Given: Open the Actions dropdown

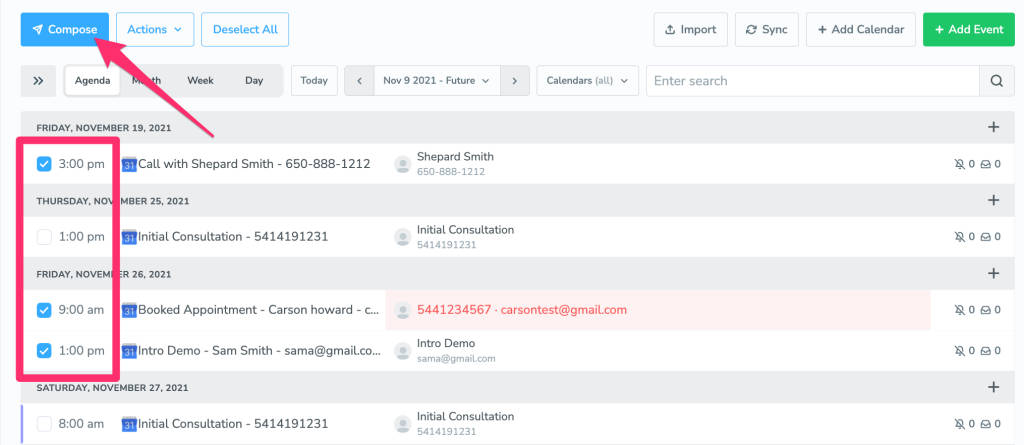Looking at the screenshot, I should tap(154, 29).
